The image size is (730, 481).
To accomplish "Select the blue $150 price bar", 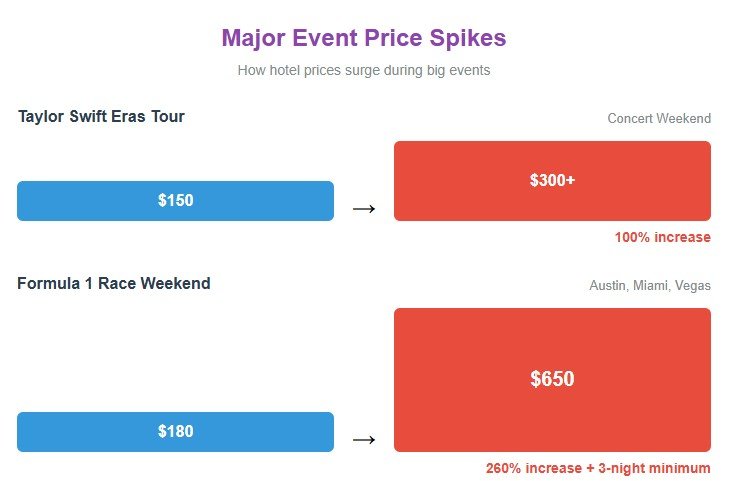I will click(x=175, y=201).
